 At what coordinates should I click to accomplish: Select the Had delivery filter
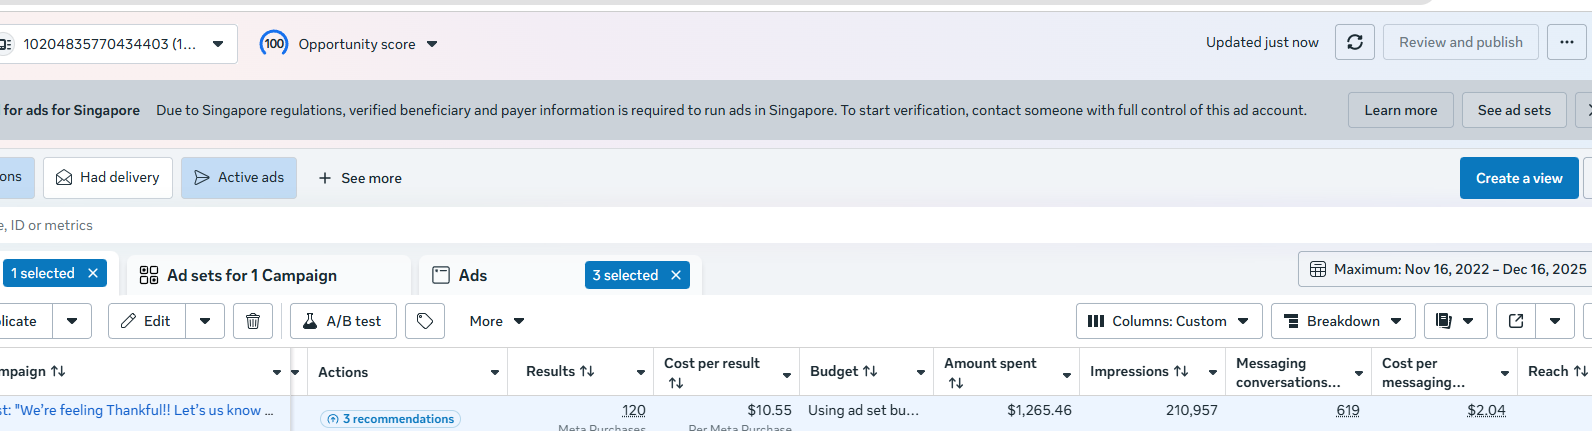[x=108, y=177]
